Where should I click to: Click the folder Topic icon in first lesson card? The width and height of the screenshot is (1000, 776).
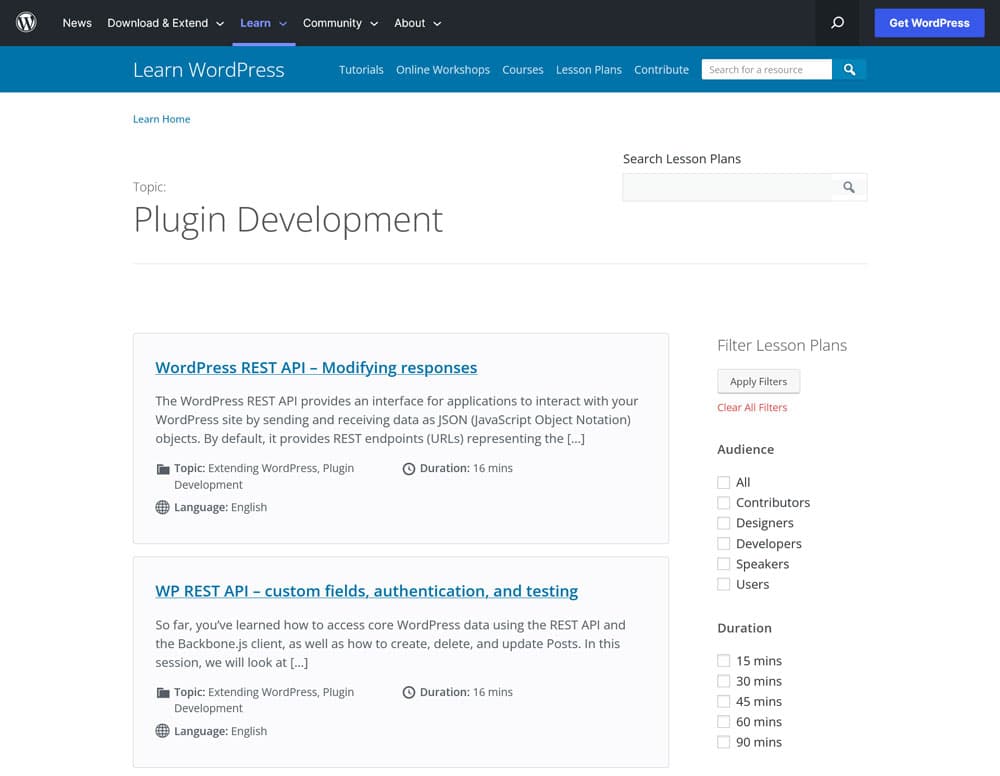click(163, 469)
